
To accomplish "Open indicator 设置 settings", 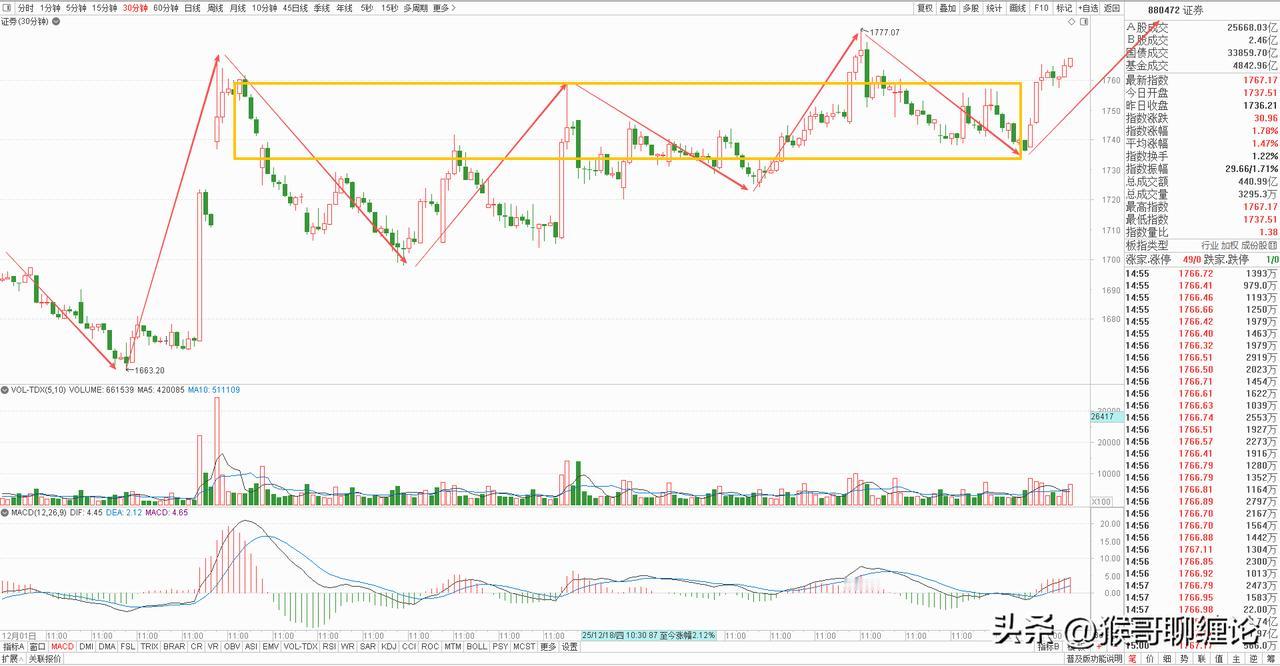I will click(x=569, y=647).
